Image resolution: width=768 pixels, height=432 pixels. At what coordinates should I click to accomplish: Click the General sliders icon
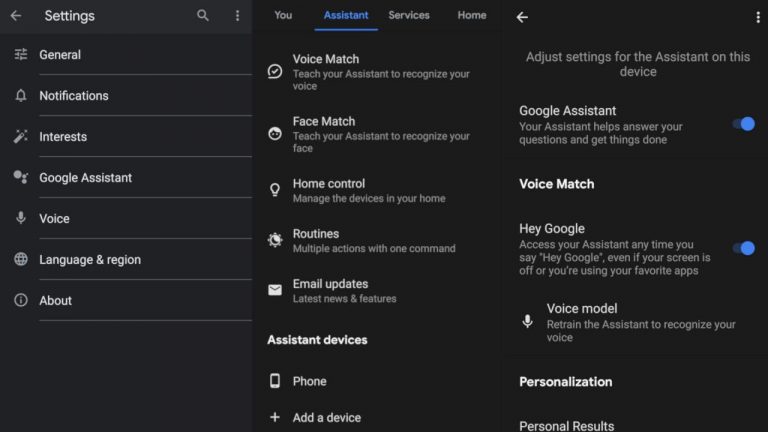pyautogui.click(x=21, y=54)
